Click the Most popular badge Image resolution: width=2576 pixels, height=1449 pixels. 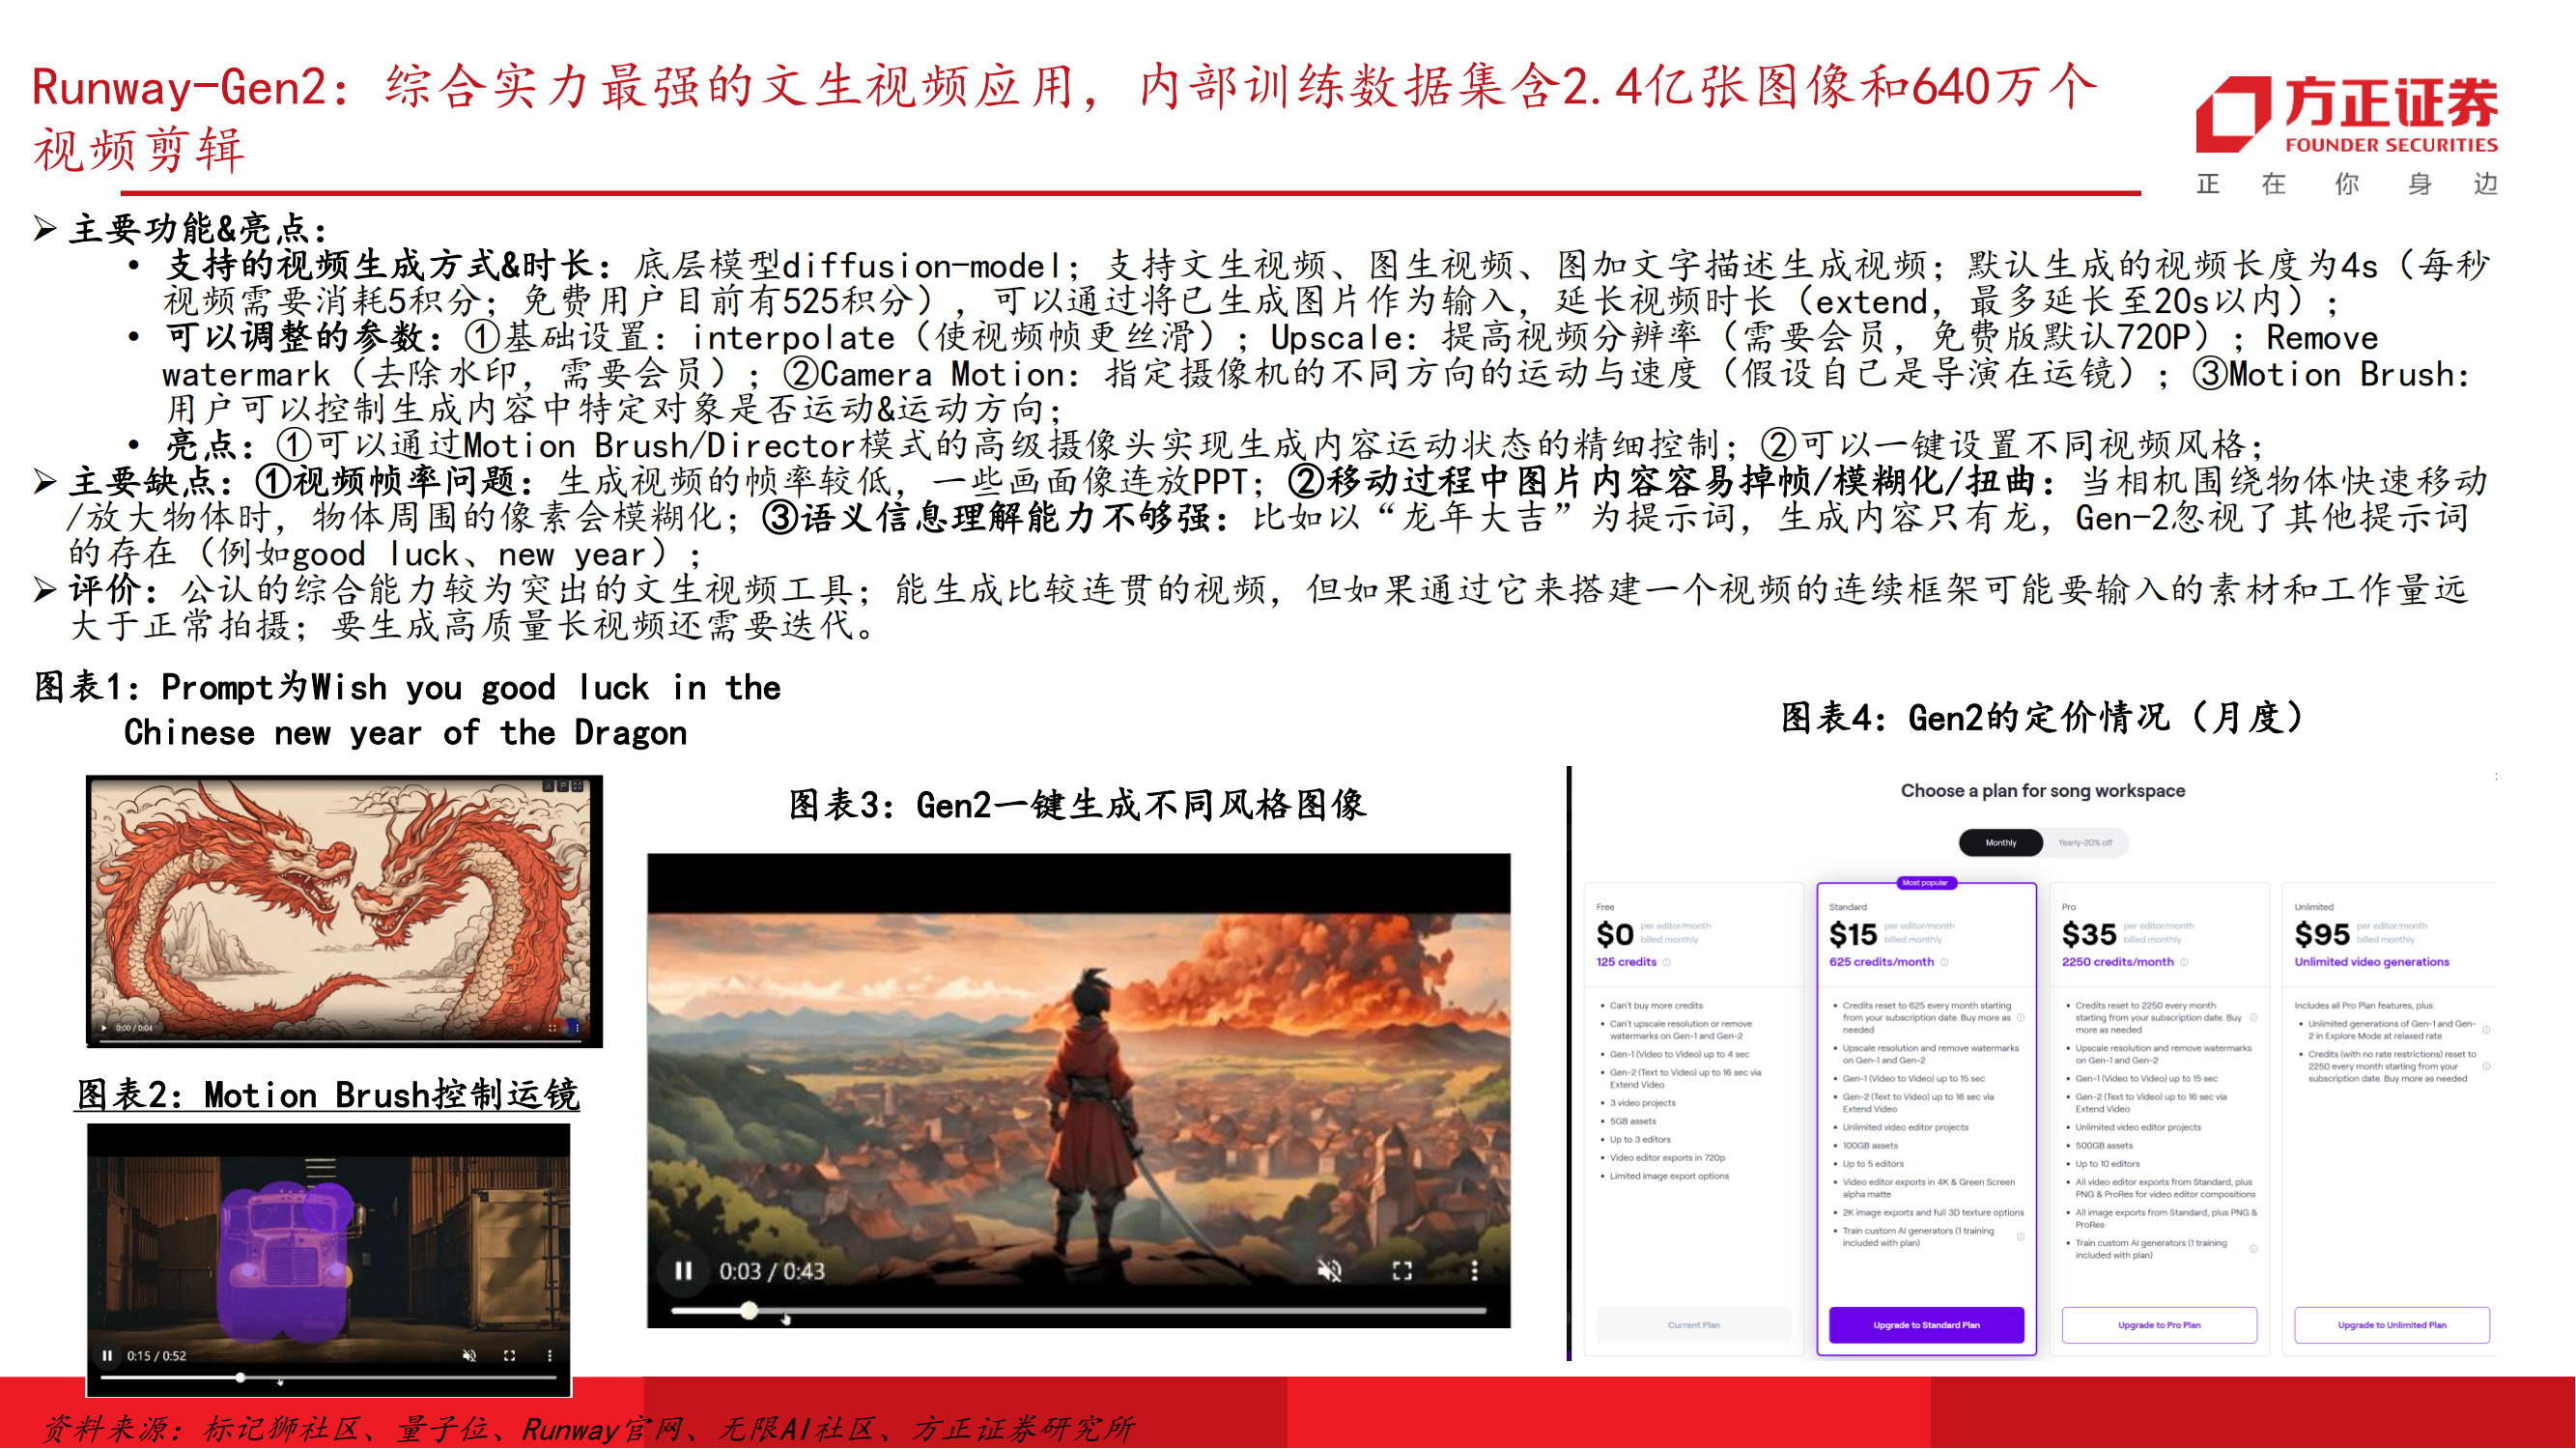[1926, 883]
